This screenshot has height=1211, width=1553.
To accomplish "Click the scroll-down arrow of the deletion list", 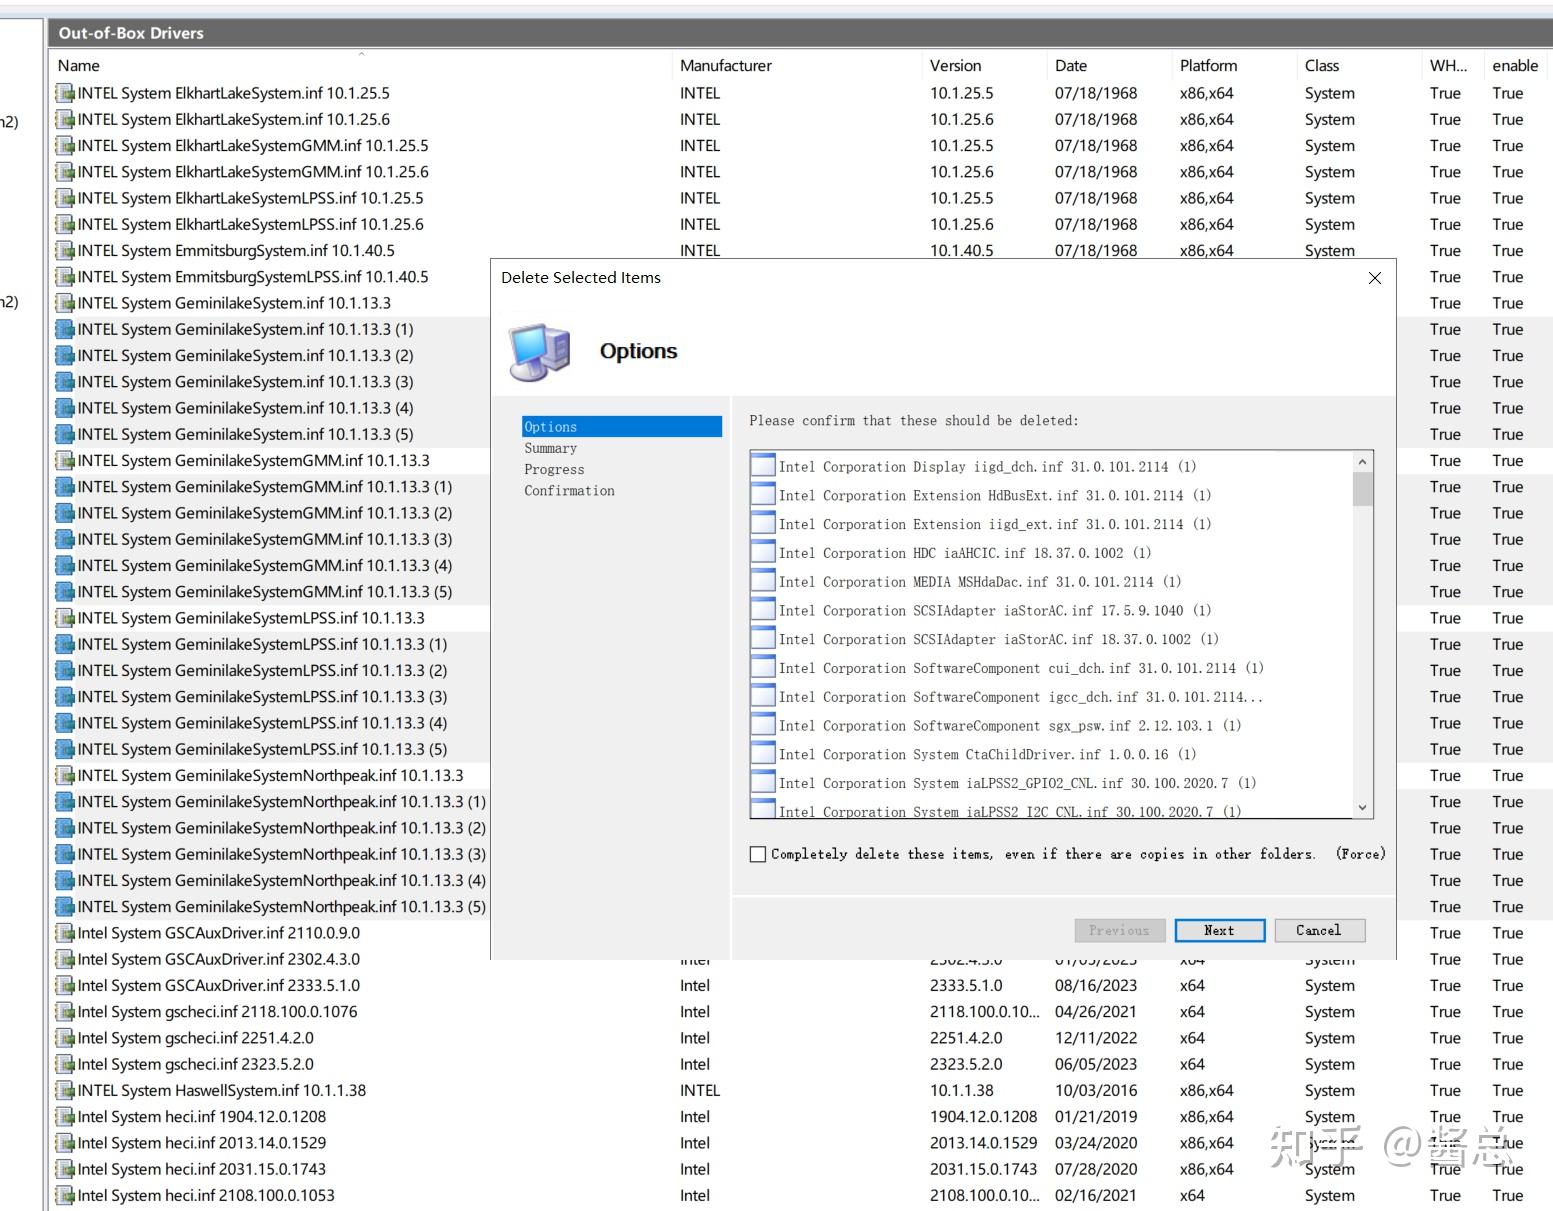I will click(x=1361, y=807).
